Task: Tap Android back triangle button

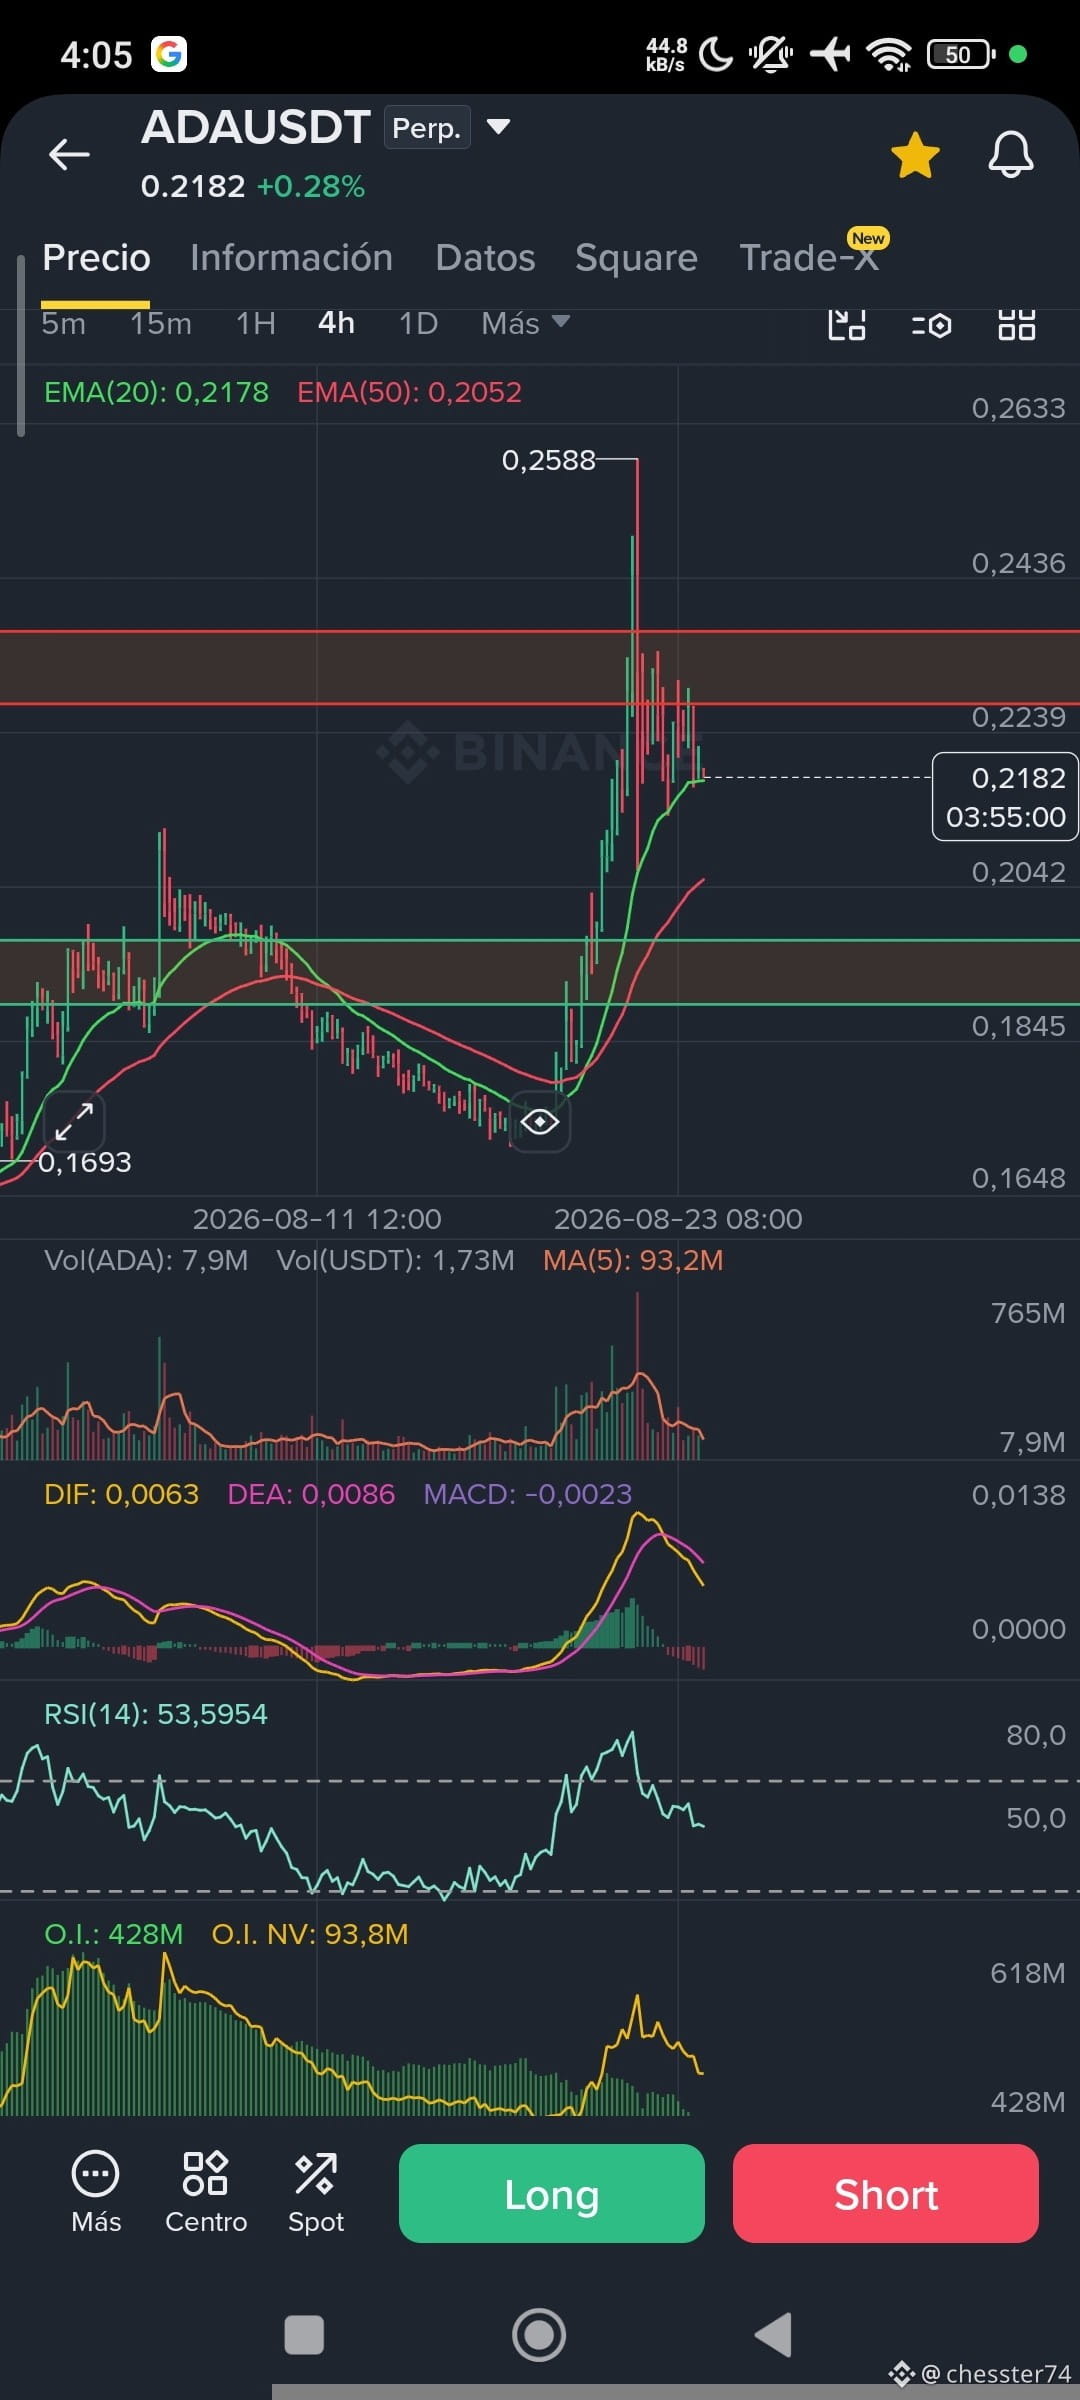Action: tap(773, 2335)
